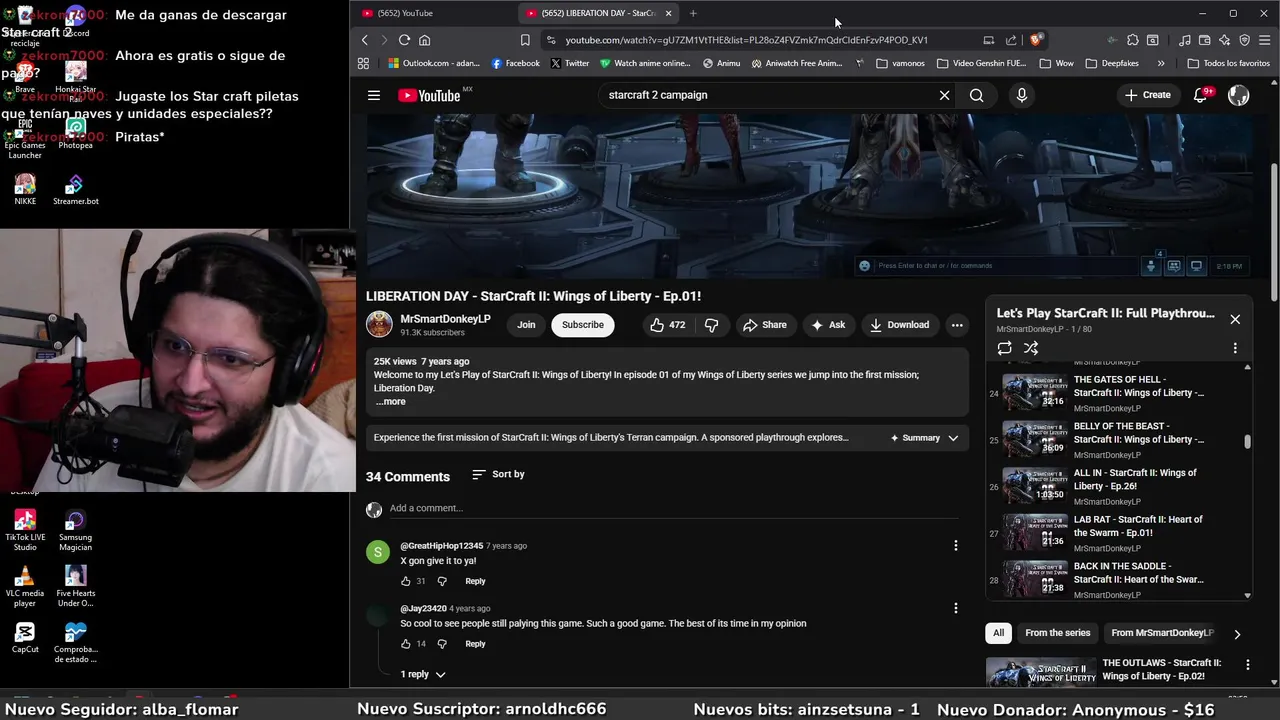The image size is (1280, 720).
Task: Reload the page in browser
Action: [404, 40]
